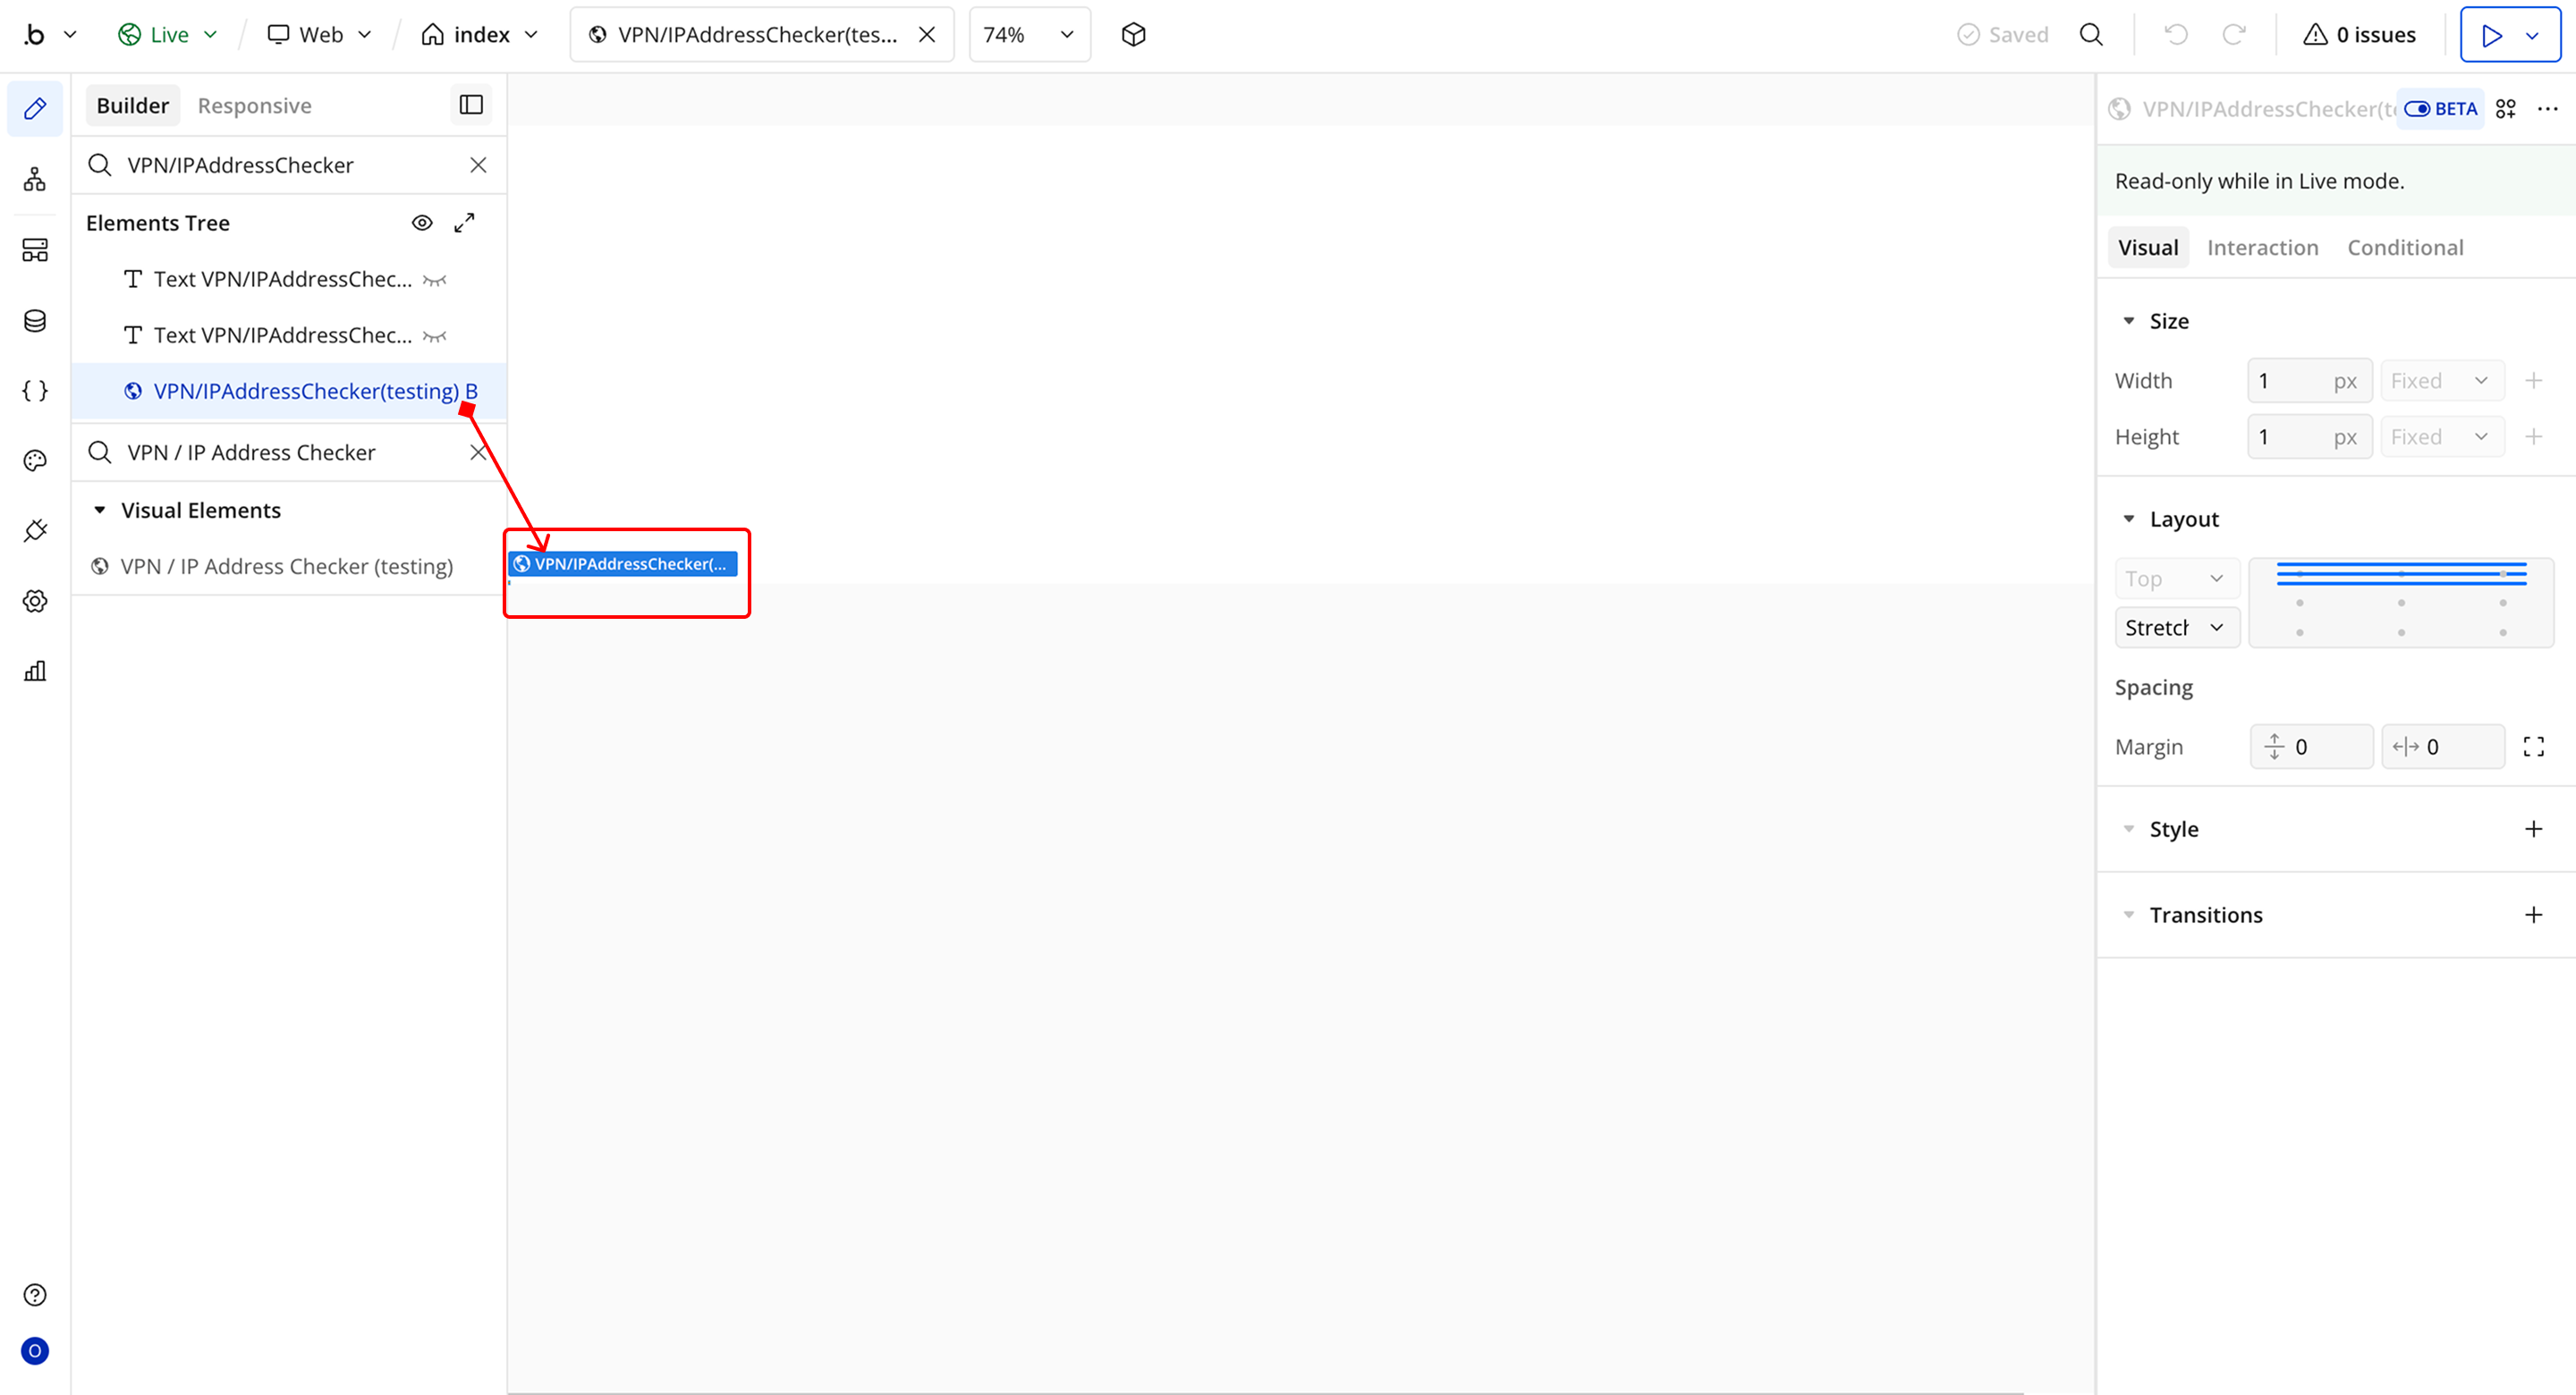Open the Logs chart icon
This screenshot has height=1395, width=2576.
click(x=35, y=671)
